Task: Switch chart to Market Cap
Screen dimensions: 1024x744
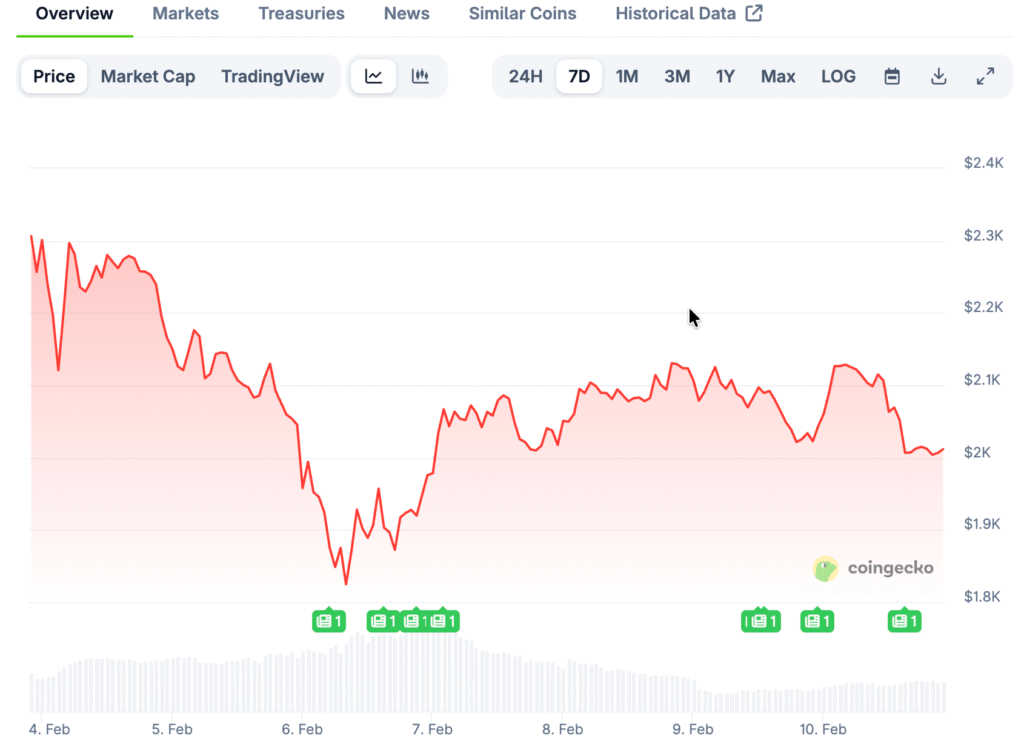Action: click(148, 77)
